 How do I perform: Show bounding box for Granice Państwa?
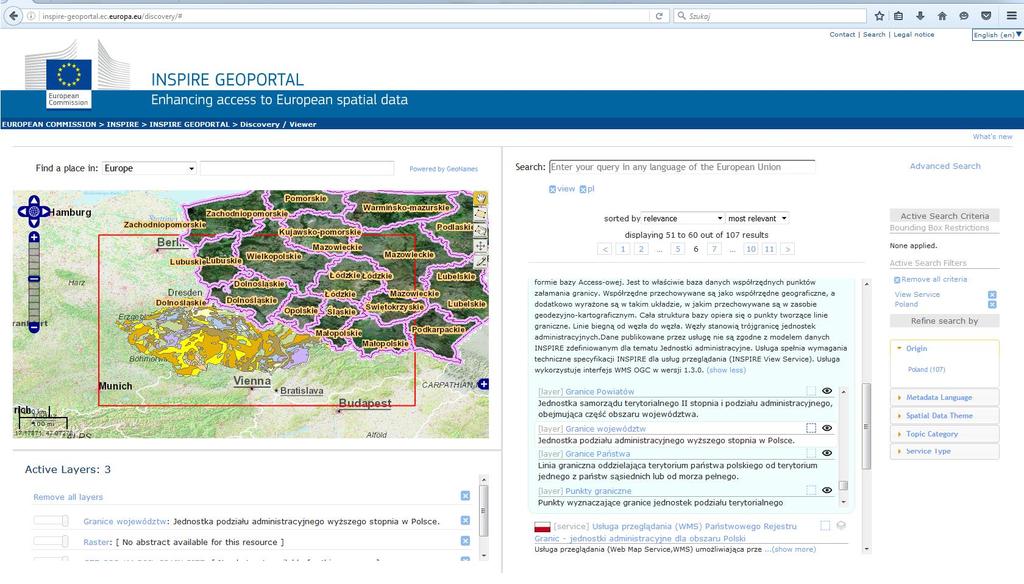tap(811, 453)
